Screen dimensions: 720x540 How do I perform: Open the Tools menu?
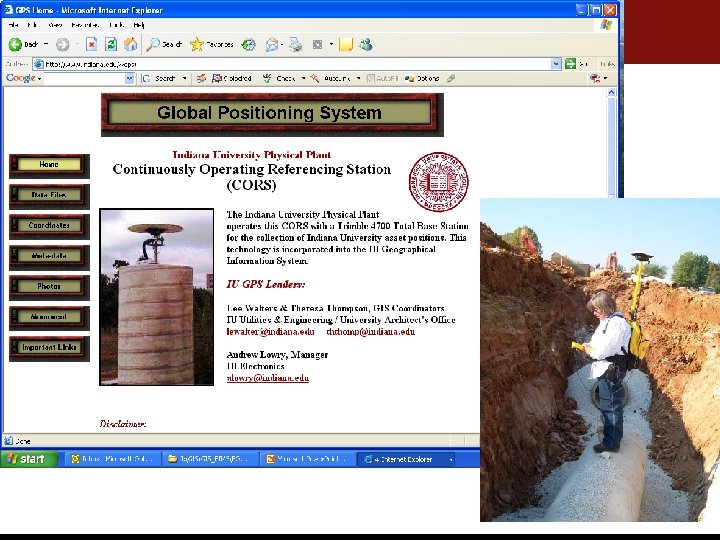(116, 25)
